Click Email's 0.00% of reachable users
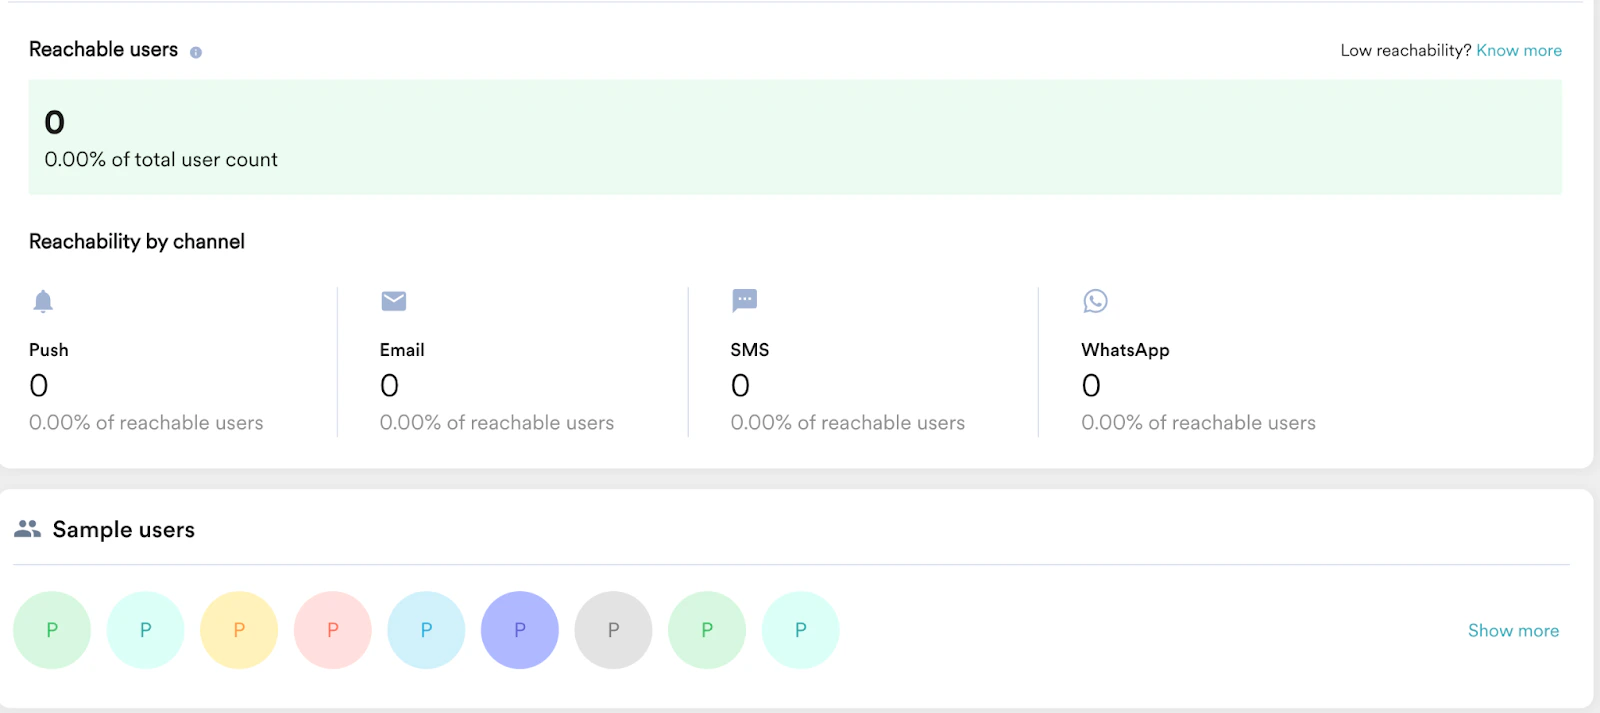Image resolution: width=1600 pixels, height=713 pixels. pos(497,423)
